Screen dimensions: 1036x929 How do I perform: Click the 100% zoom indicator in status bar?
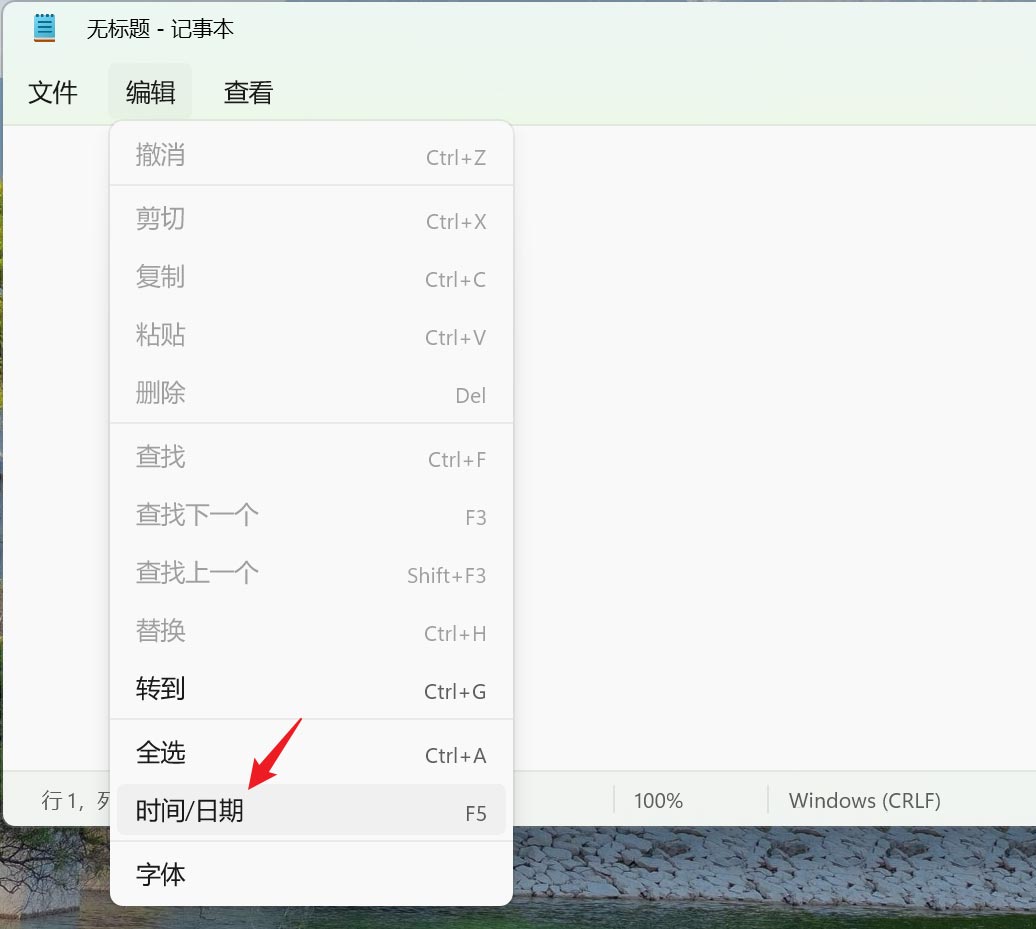pos(657,800)
